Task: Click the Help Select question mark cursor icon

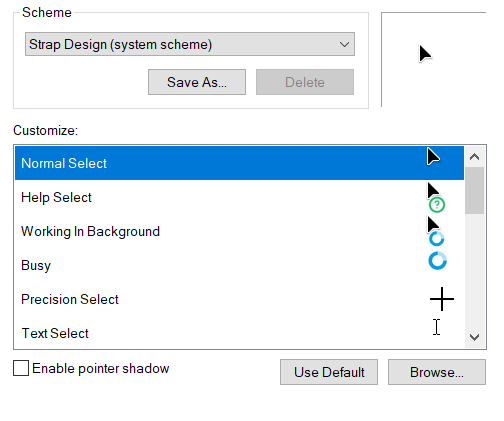Action: tap(436, 197)
